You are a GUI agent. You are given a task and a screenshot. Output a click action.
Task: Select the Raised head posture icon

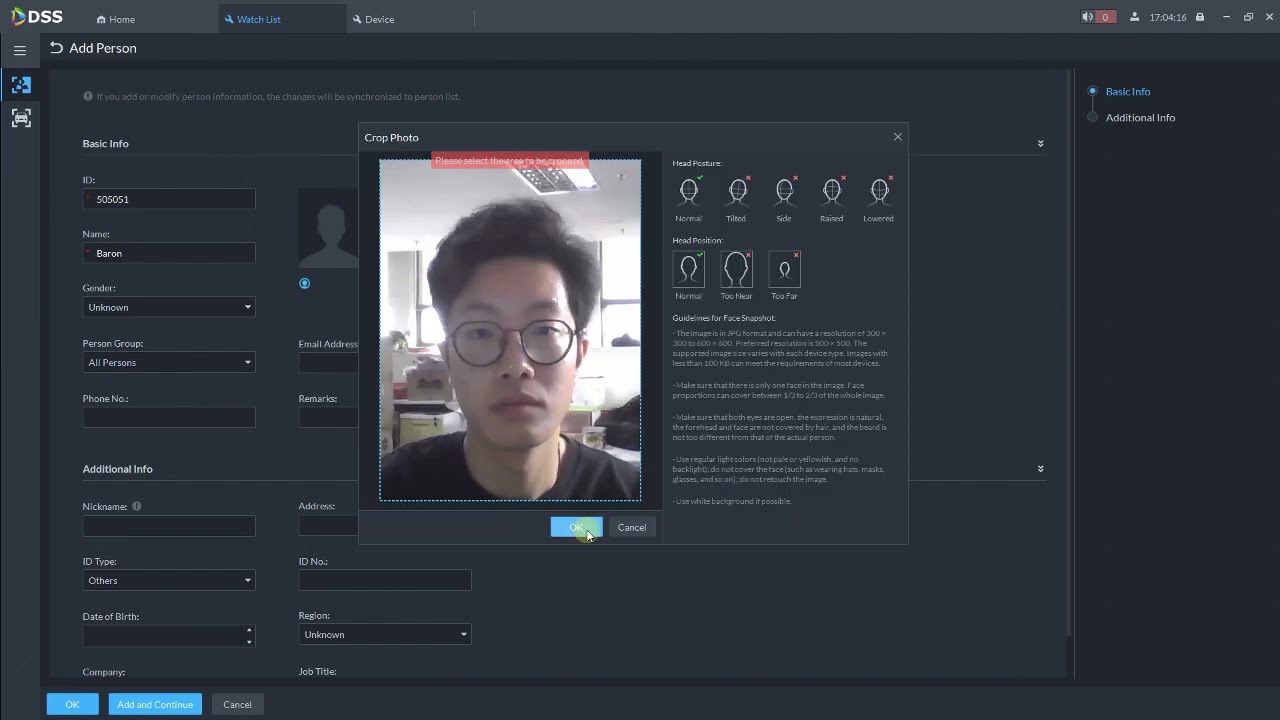click(832, 191)
